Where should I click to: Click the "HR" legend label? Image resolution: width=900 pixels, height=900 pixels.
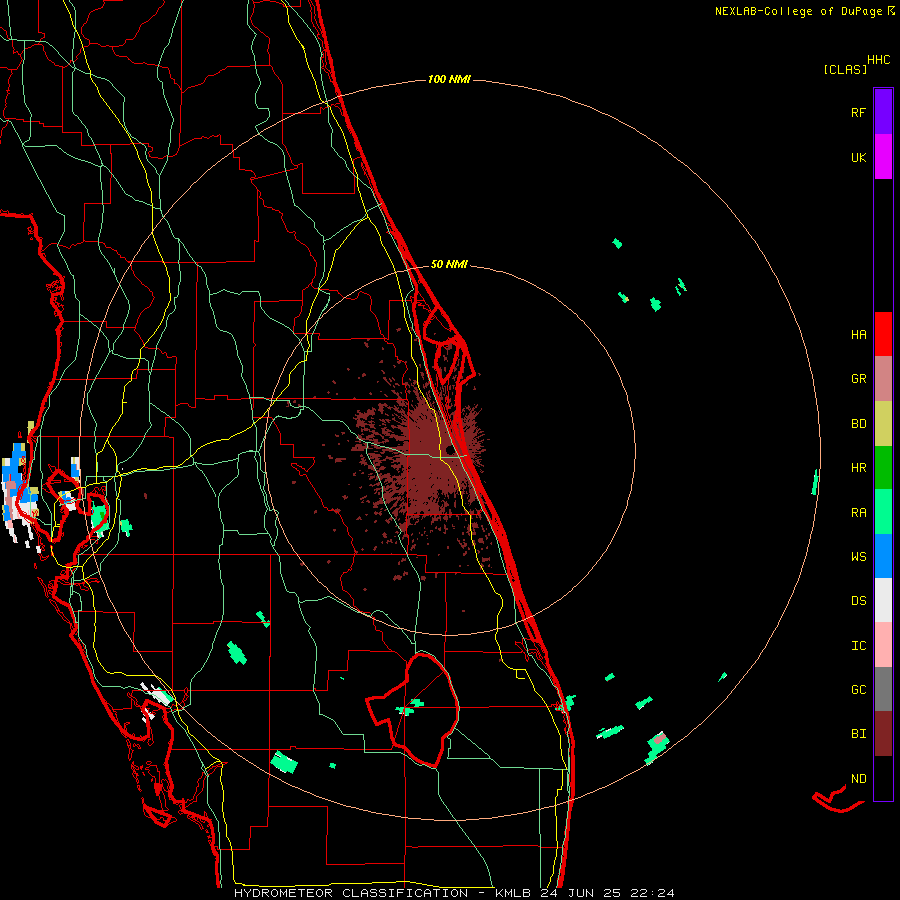[858, 468]
